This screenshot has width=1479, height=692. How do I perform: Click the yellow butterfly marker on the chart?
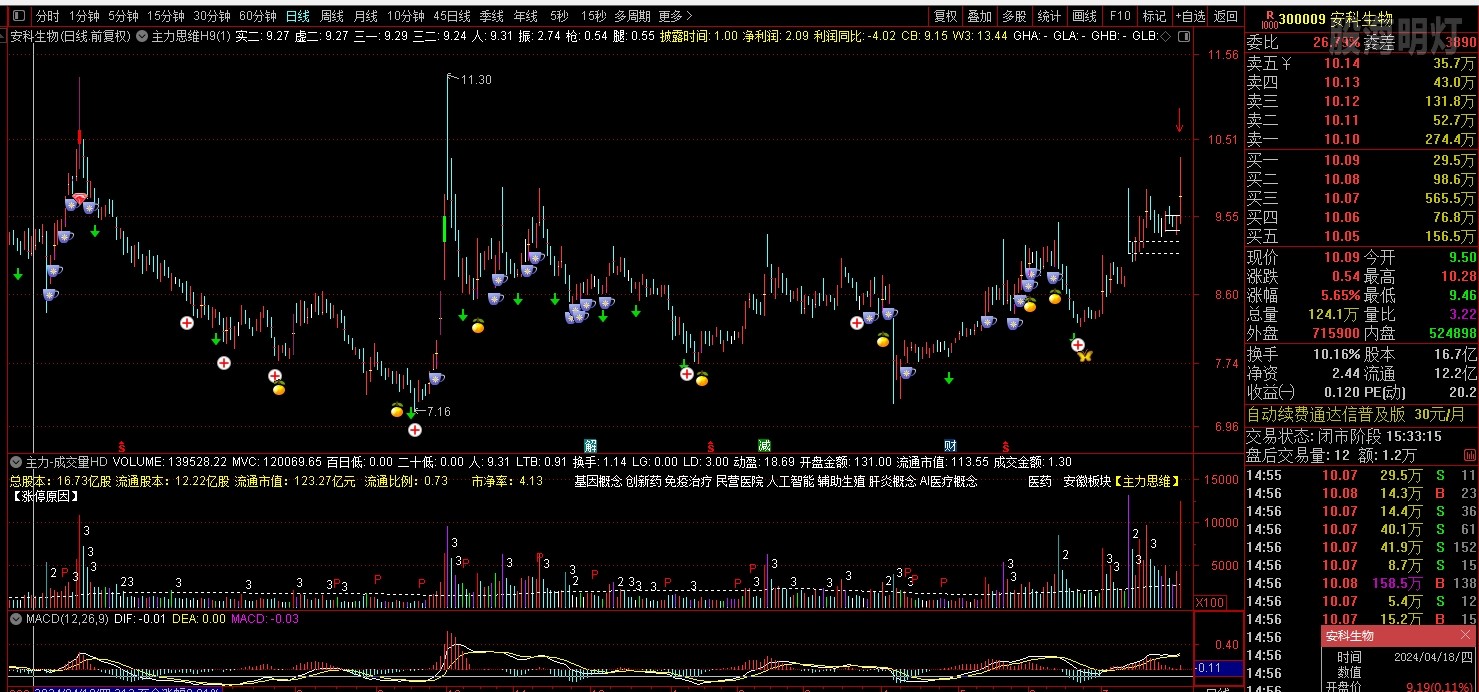pyautogui.click(x=1085, y=355)
